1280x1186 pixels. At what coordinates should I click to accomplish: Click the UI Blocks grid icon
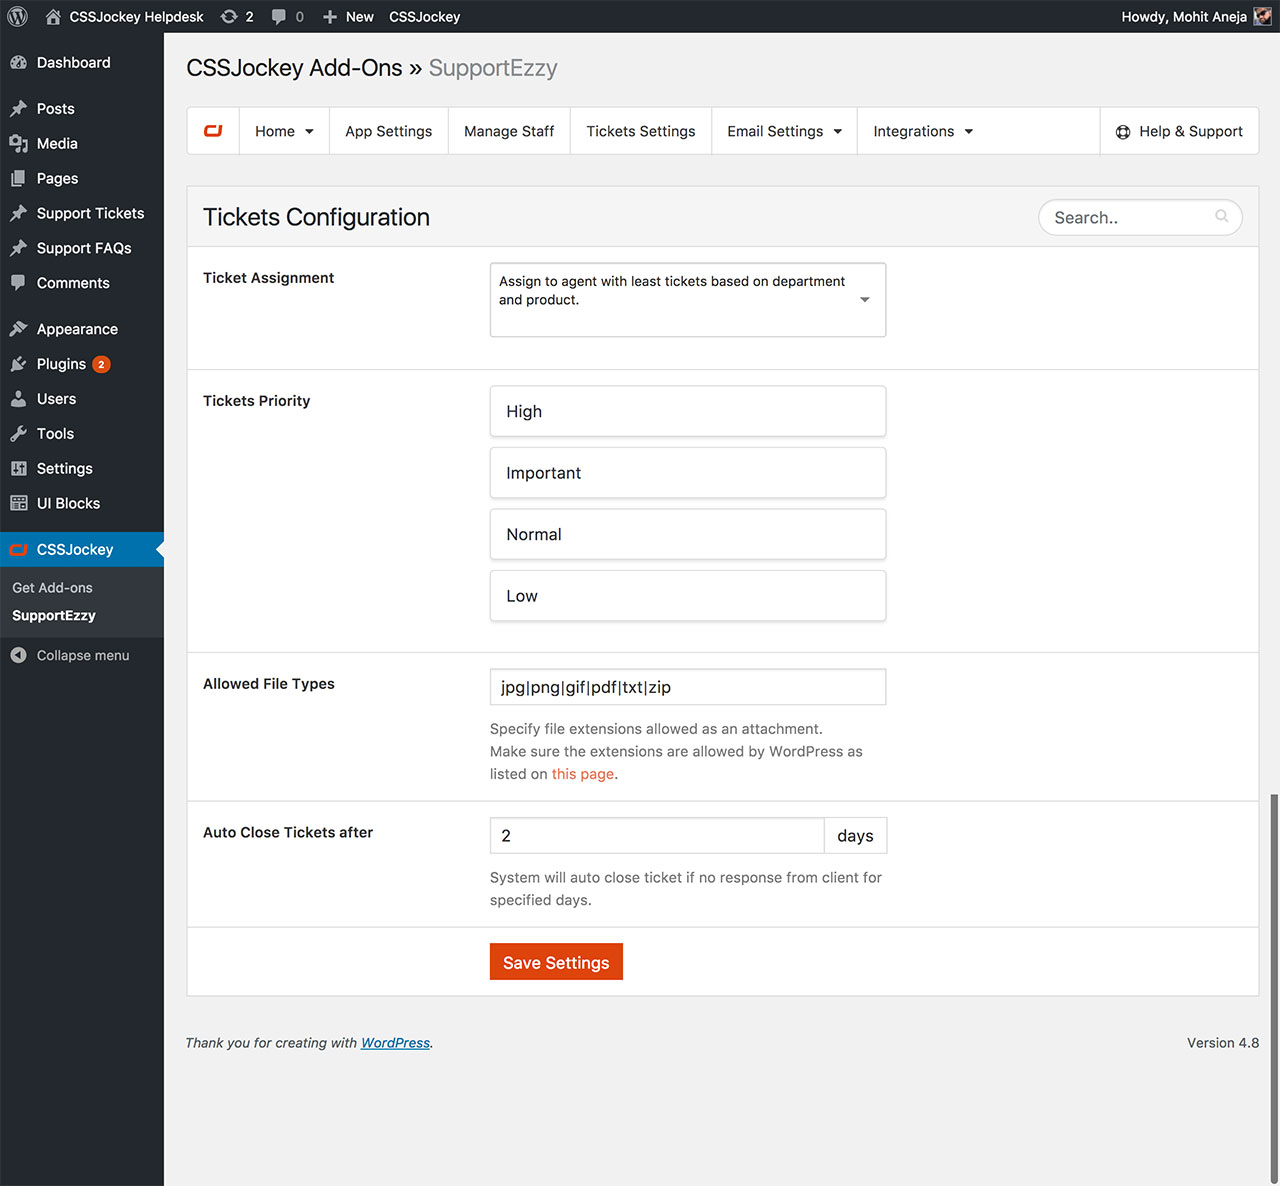(x=18, y=503)
